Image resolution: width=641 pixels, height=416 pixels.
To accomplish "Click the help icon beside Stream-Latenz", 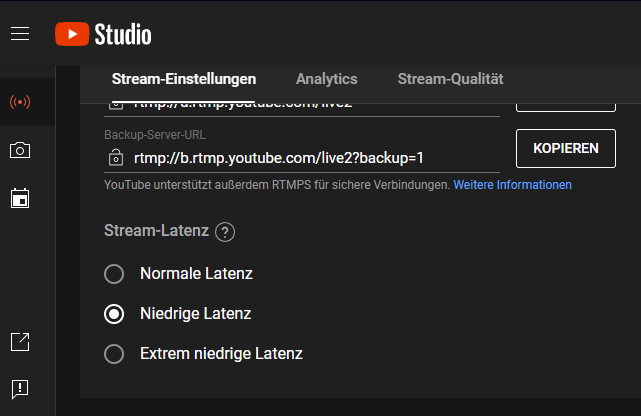I will point(225,232).
